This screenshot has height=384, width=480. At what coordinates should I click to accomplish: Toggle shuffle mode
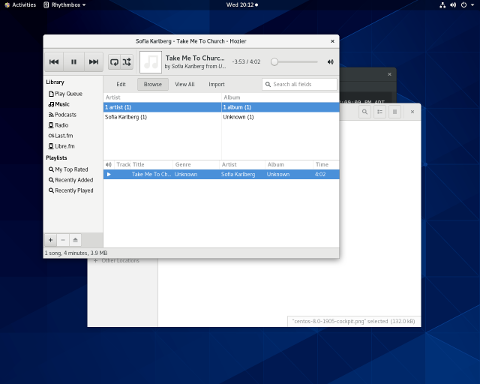127,62
